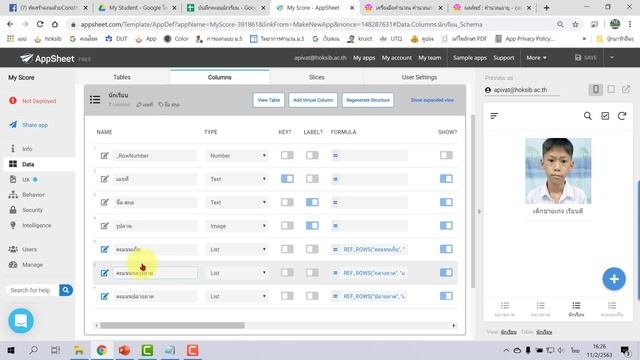The width and height of the screenshot is (640, 360).
Task: Click the sync refresh icon in preview
Action: [x=622, y=116]
